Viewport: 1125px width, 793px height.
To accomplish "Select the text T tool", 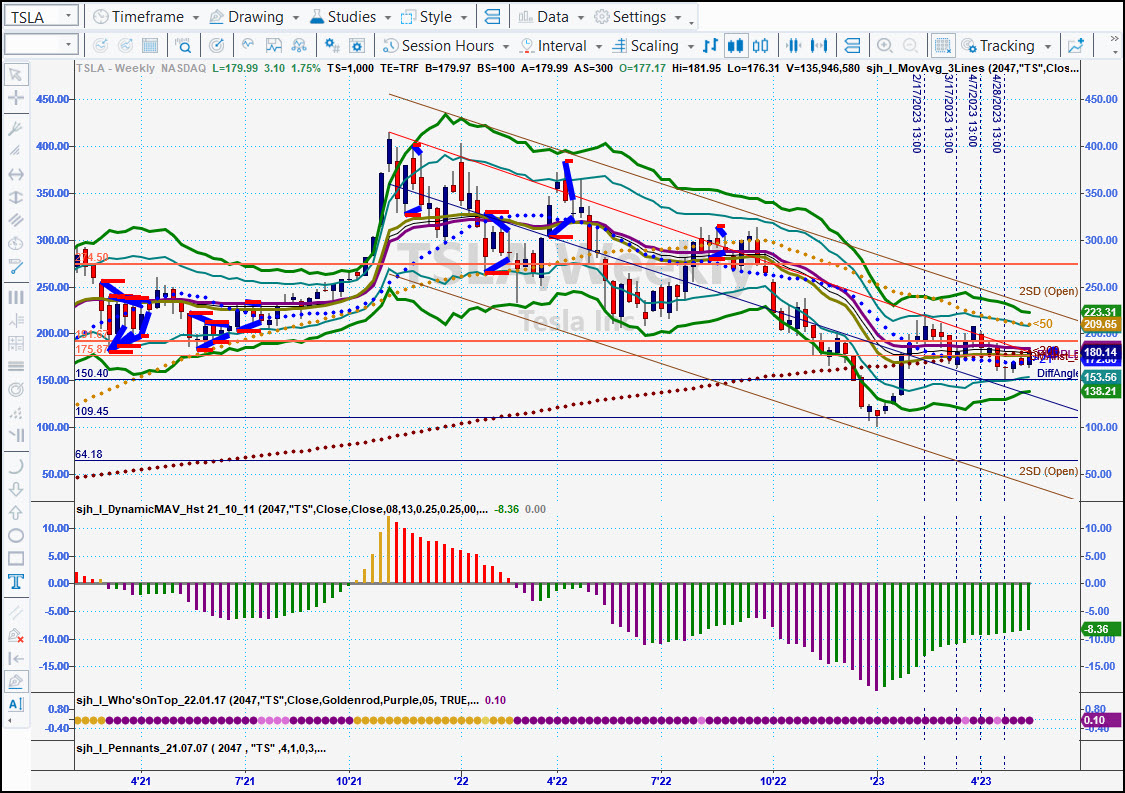I will click(15, 581).
